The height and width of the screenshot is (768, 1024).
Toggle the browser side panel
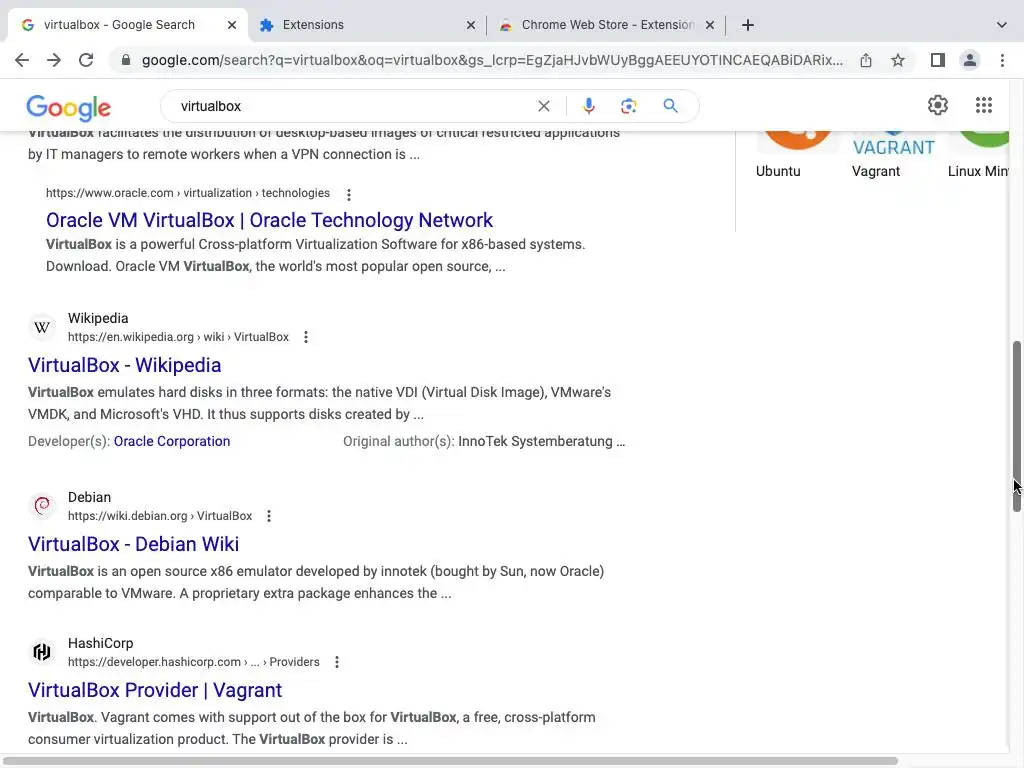[x=938, y=60]
